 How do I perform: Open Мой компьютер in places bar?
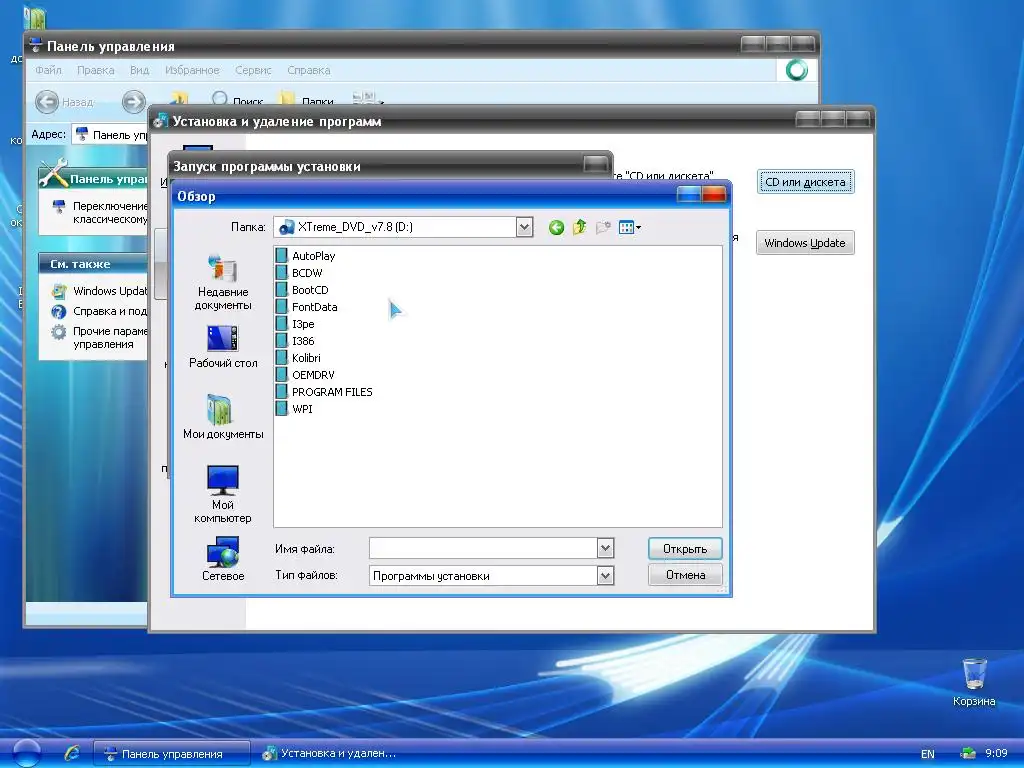(223, 494)
